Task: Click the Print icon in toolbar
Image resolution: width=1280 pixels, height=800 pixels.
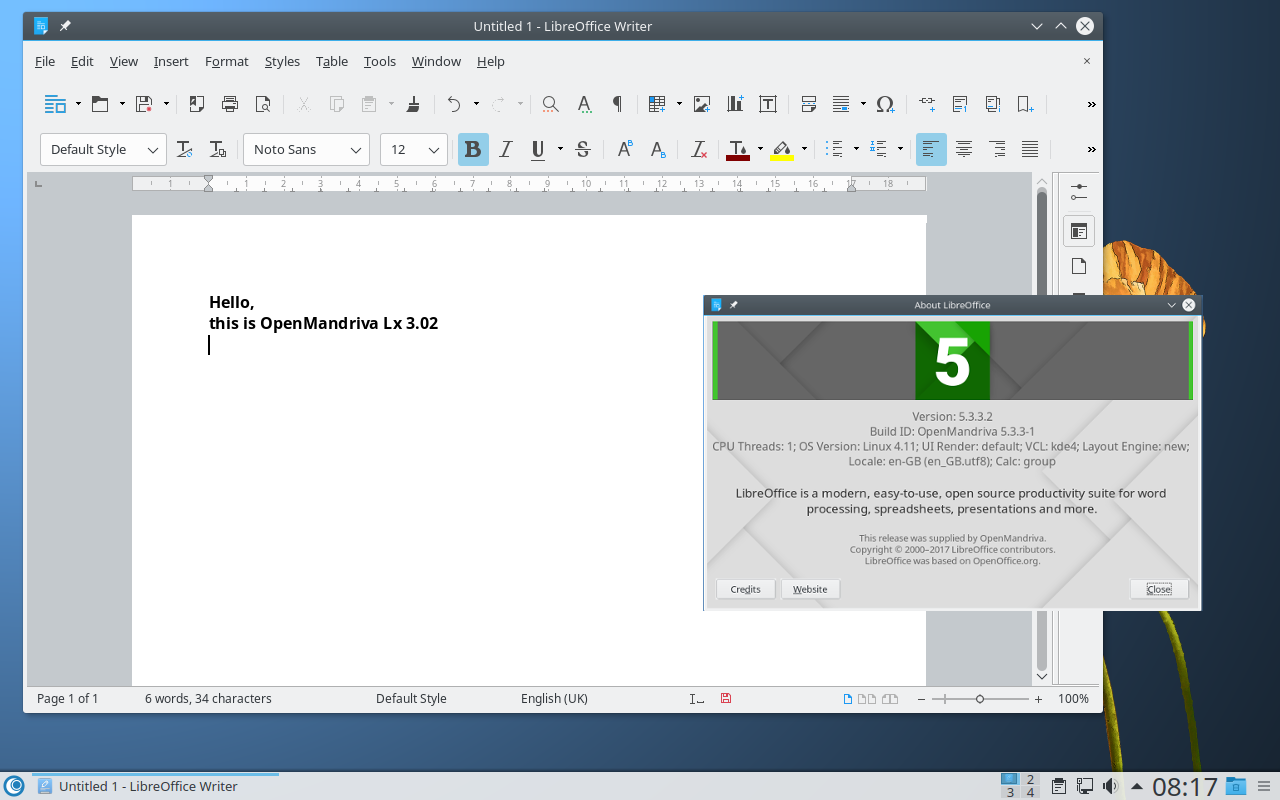Action: [x=230, y=103]
